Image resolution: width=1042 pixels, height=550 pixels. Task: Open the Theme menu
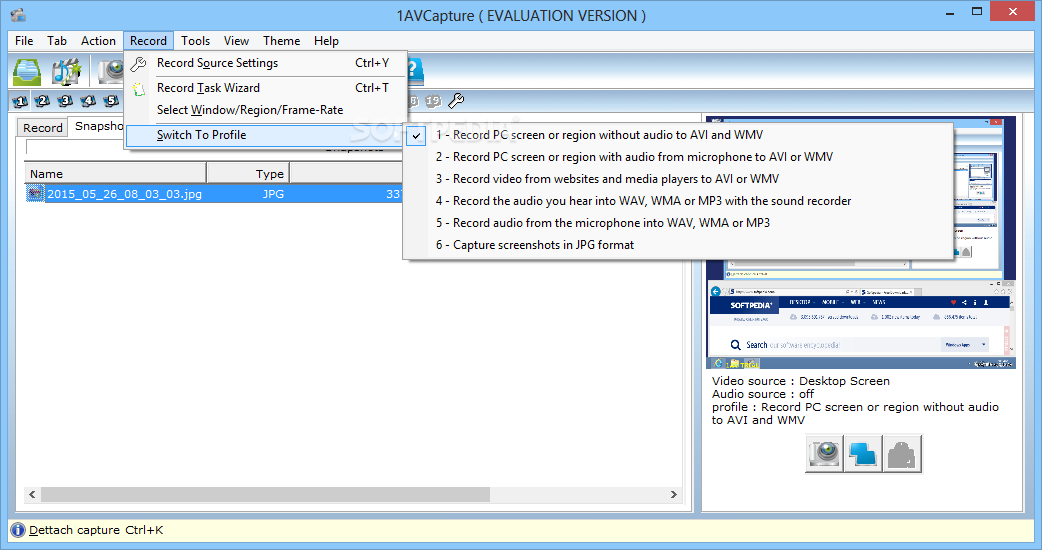[281, 41]
